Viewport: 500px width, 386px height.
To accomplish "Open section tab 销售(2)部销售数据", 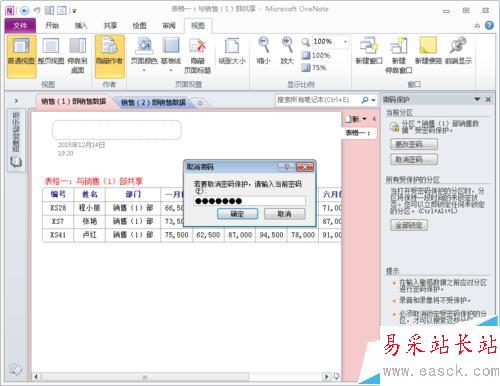I will pyautogui.click(x=153, y=102).
